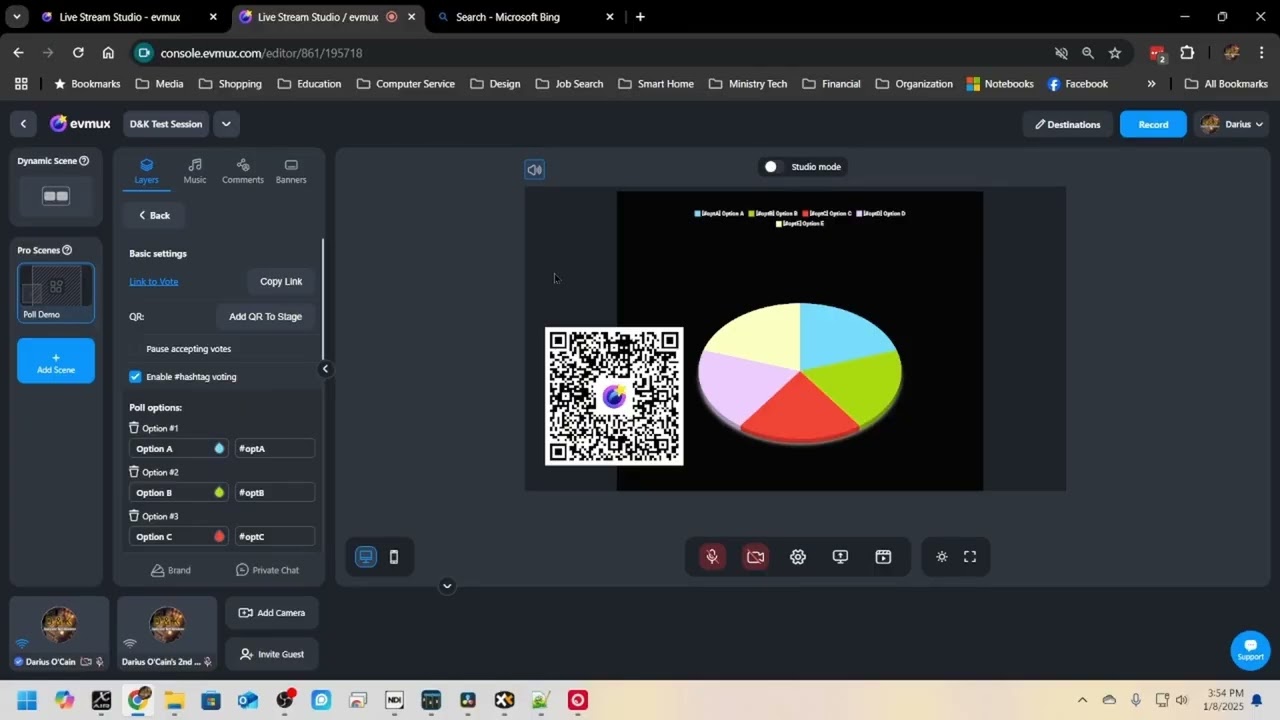
Task: Click Back in the layers panel
Action: click(x=154, y=215)
